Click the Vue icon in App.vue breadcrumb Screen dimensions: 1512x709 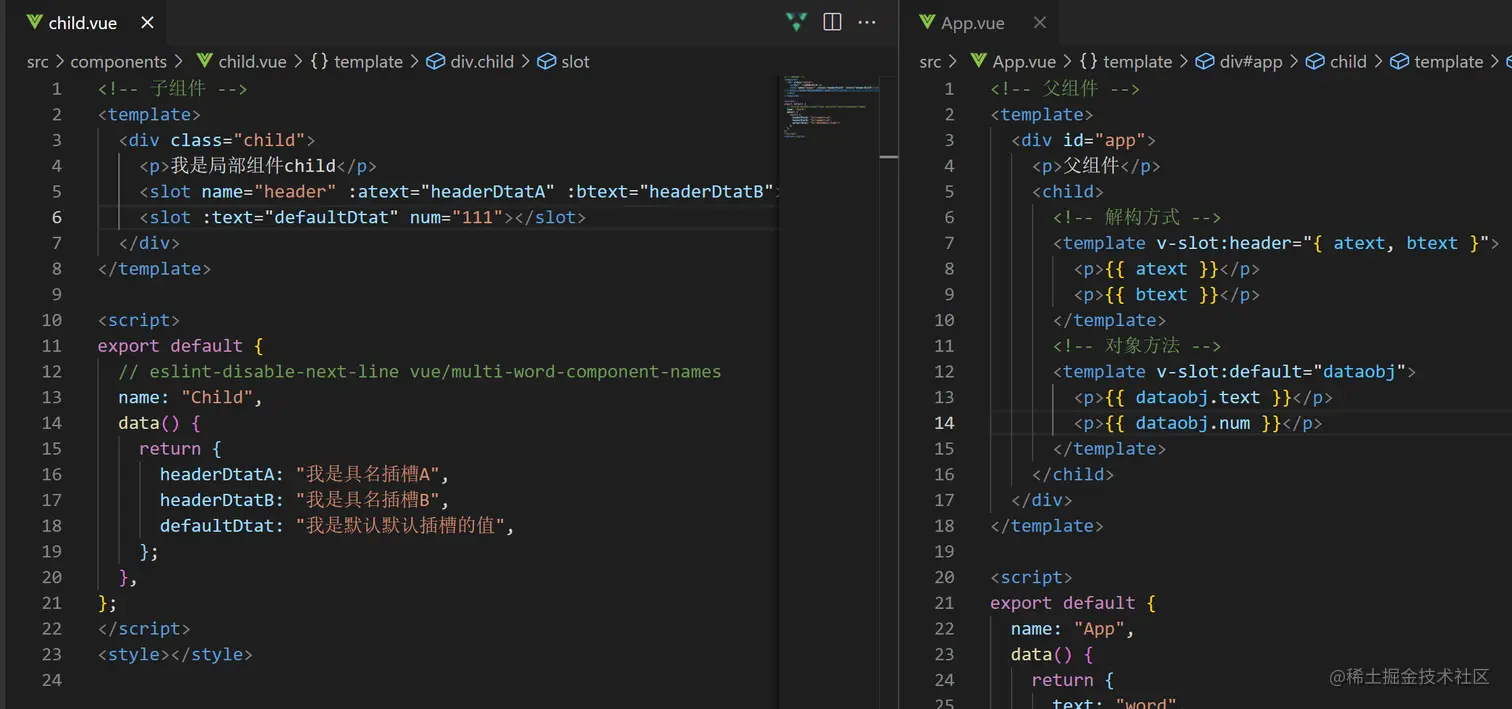(979, 62)
